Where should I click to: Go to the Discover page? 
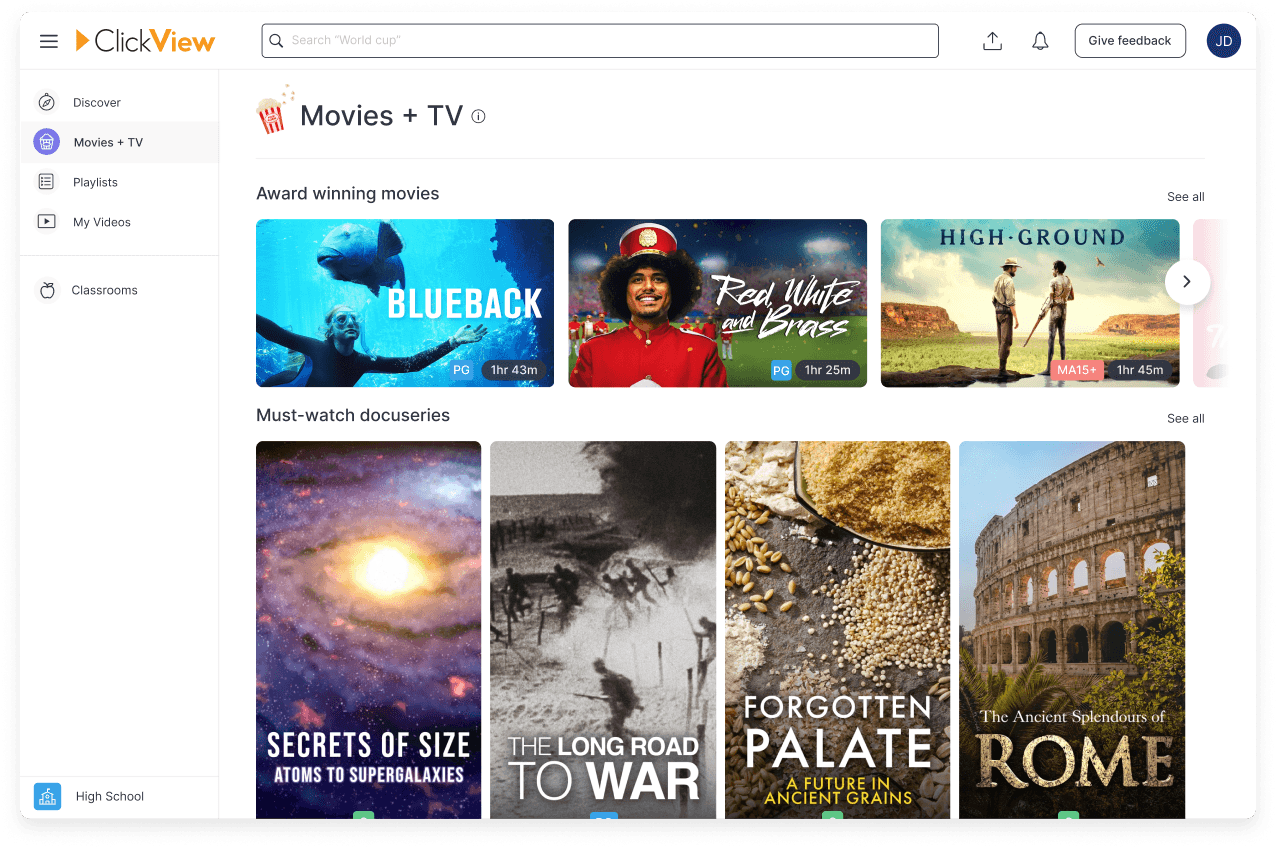[95, 101]
